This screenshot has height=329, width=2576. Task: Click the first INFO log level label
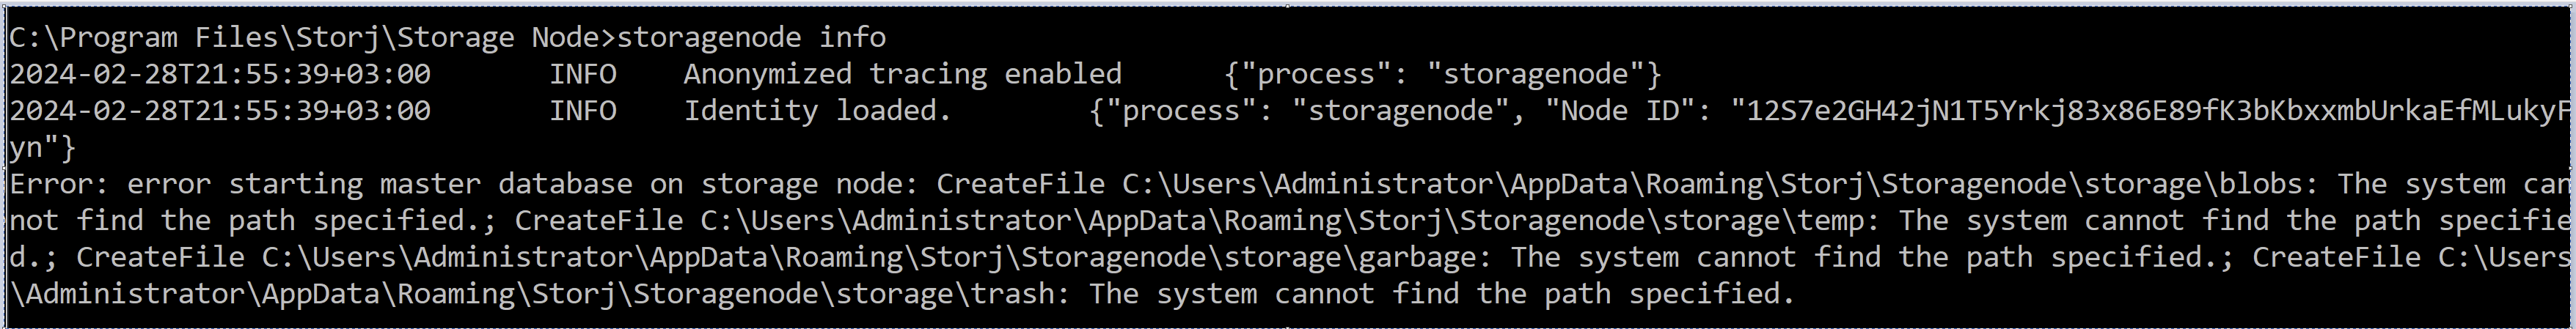pos(583,74)
